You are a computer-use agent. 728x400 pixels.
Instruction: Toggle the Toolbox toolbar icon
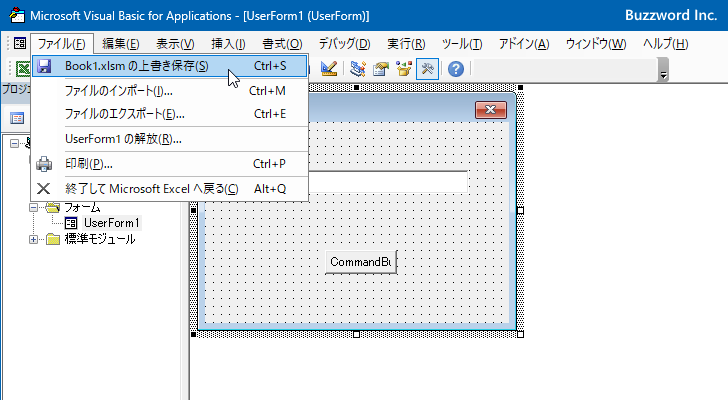click(428, 69)
